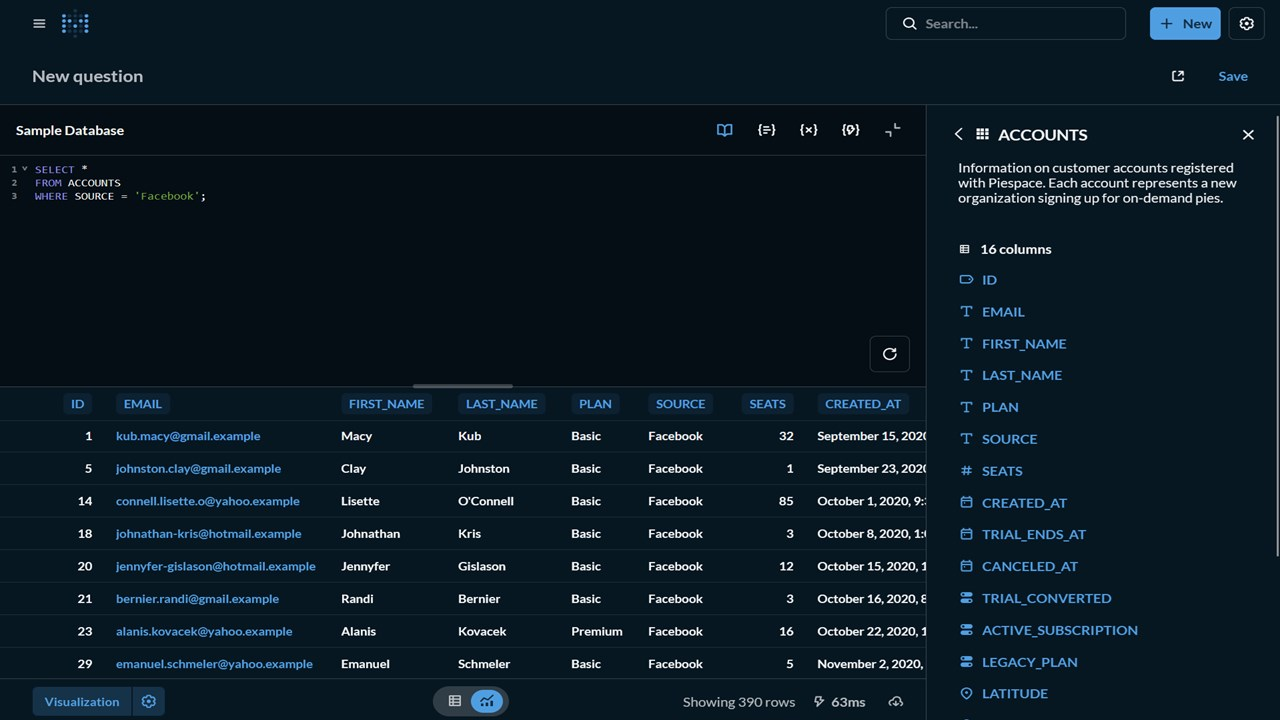Click inside the Search field
This screenshot has height=720, width=1280.
pos(1005,23)
